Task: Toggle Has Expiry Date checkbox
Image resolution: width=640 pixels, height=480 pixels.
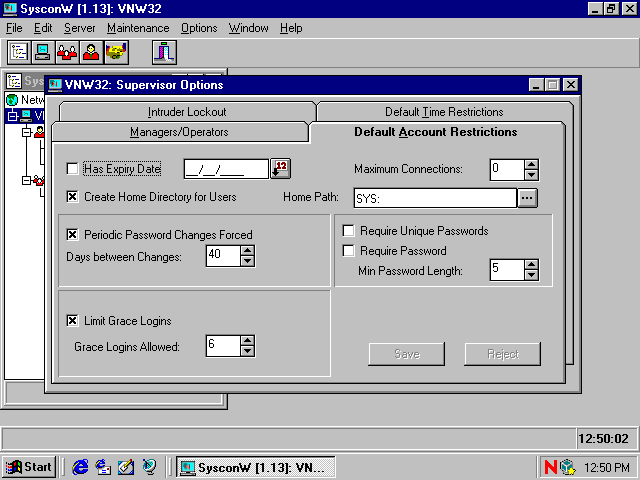Action: coord(72,169)
